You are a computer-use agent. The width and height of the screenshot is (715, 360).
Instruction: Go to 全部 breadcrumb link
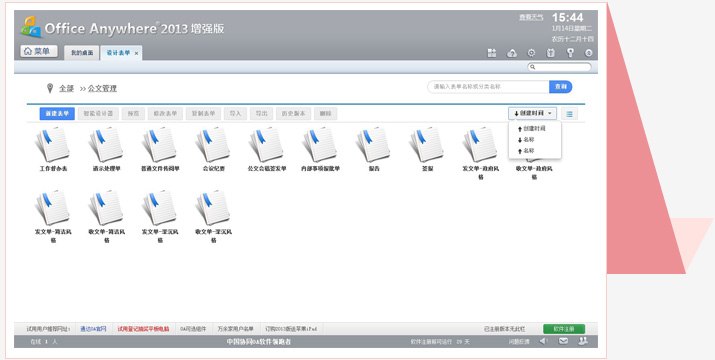pos(67,88)
